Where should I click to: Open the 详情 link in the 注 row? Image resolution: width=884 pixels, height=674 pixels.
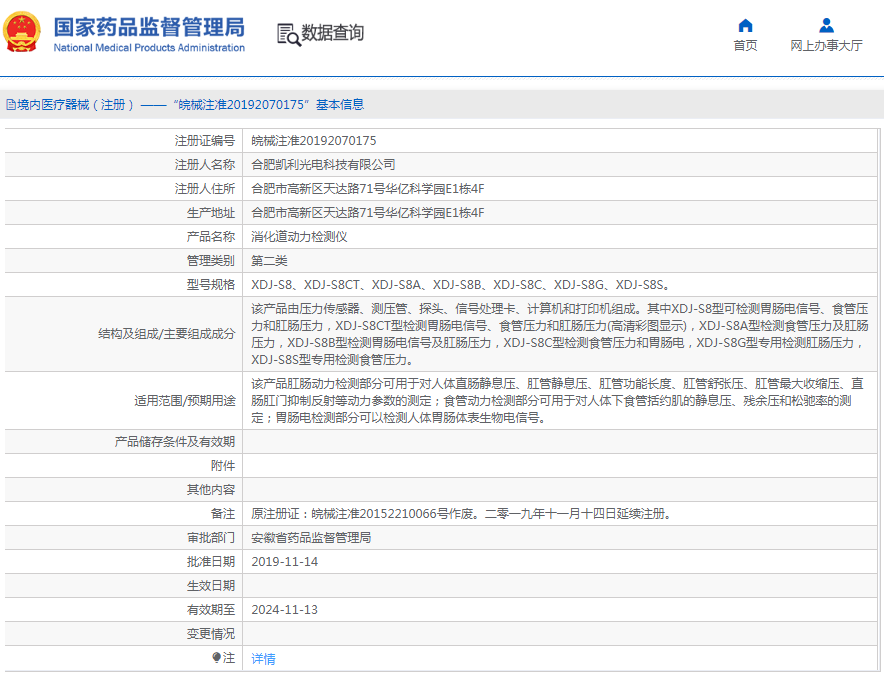(263, 658)
